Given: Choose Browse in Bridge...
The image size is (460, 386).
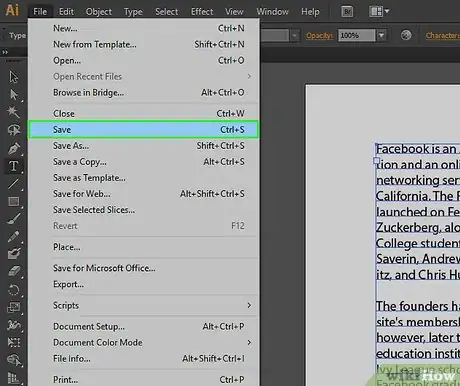Looking at the screenshot, I should click(144, 92).
